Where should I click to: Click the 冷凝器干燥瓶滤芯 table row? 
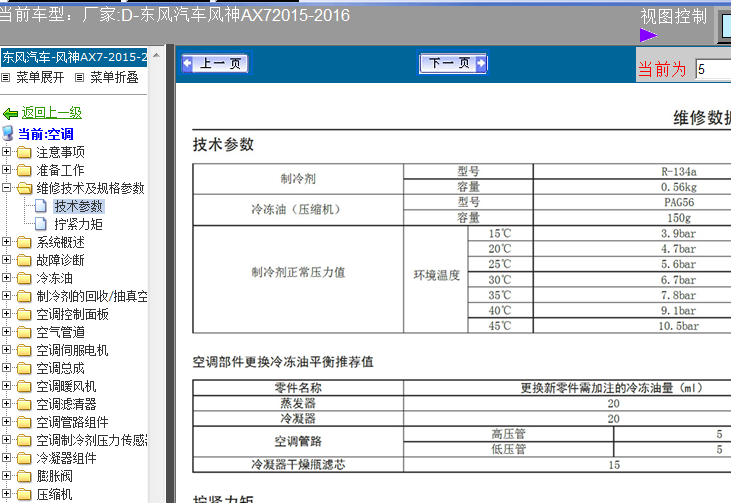pyautogui.click(x=462, y=464)
